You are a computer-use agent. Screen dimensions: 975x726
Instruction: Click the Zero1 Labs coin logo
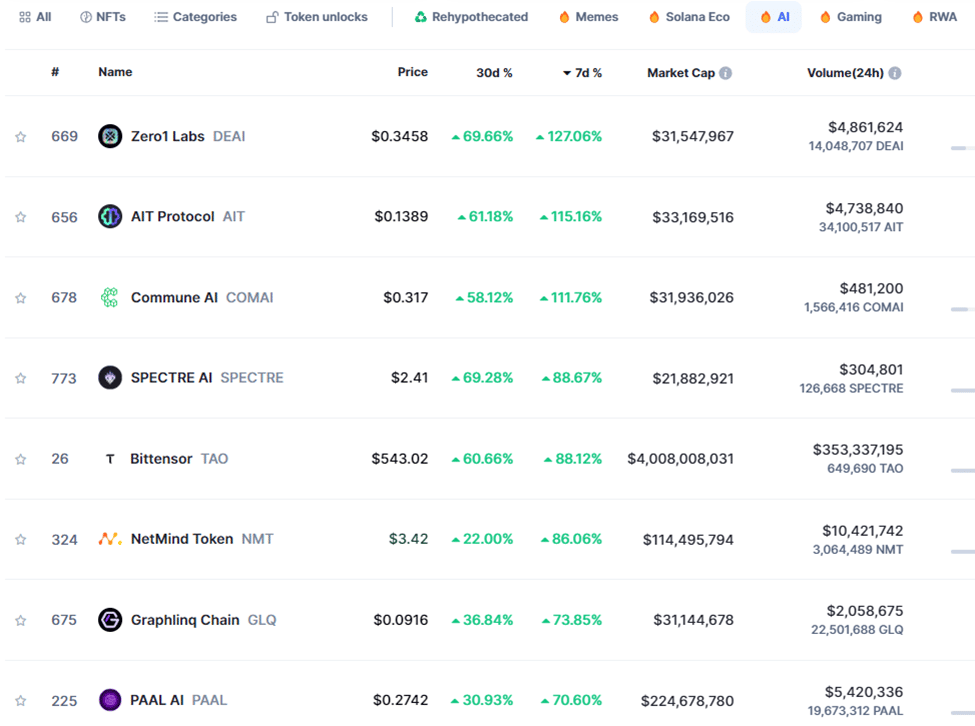pos(110,136)
